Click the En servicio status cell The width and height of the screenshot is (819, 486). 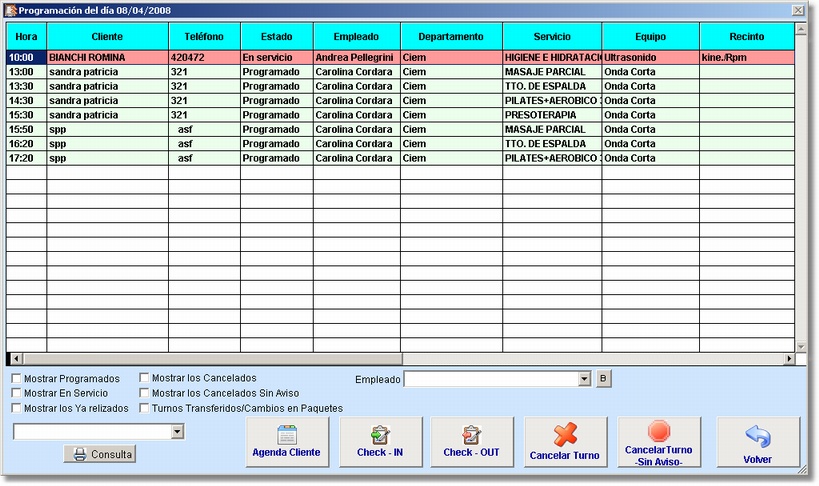point(277,57)
